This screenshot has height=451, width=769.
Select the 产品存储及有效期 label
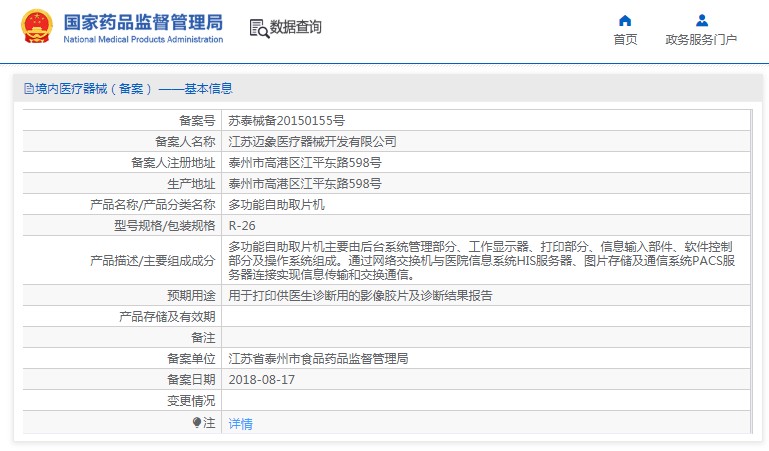click(x=167, y=316)
